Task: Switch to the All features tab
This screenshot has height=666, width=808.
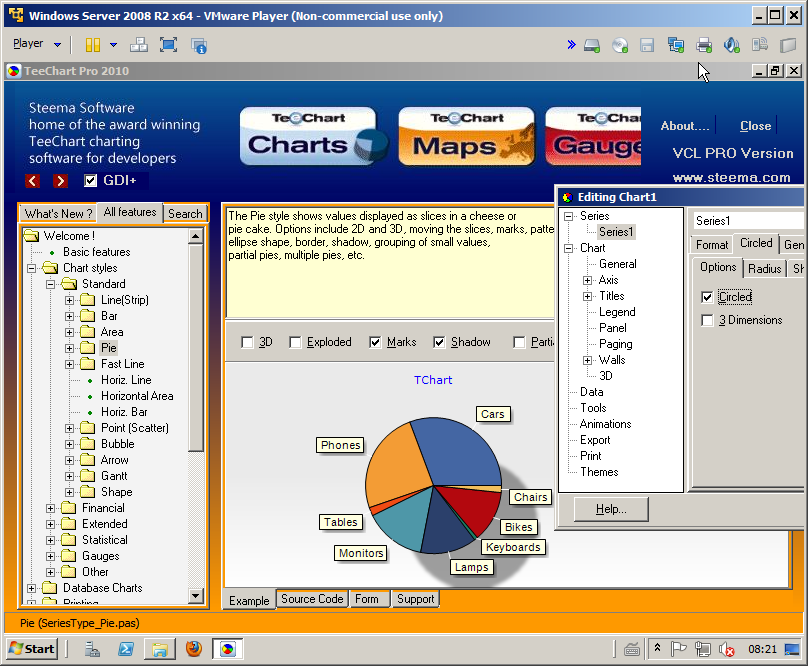Action: tap(130, 212)
